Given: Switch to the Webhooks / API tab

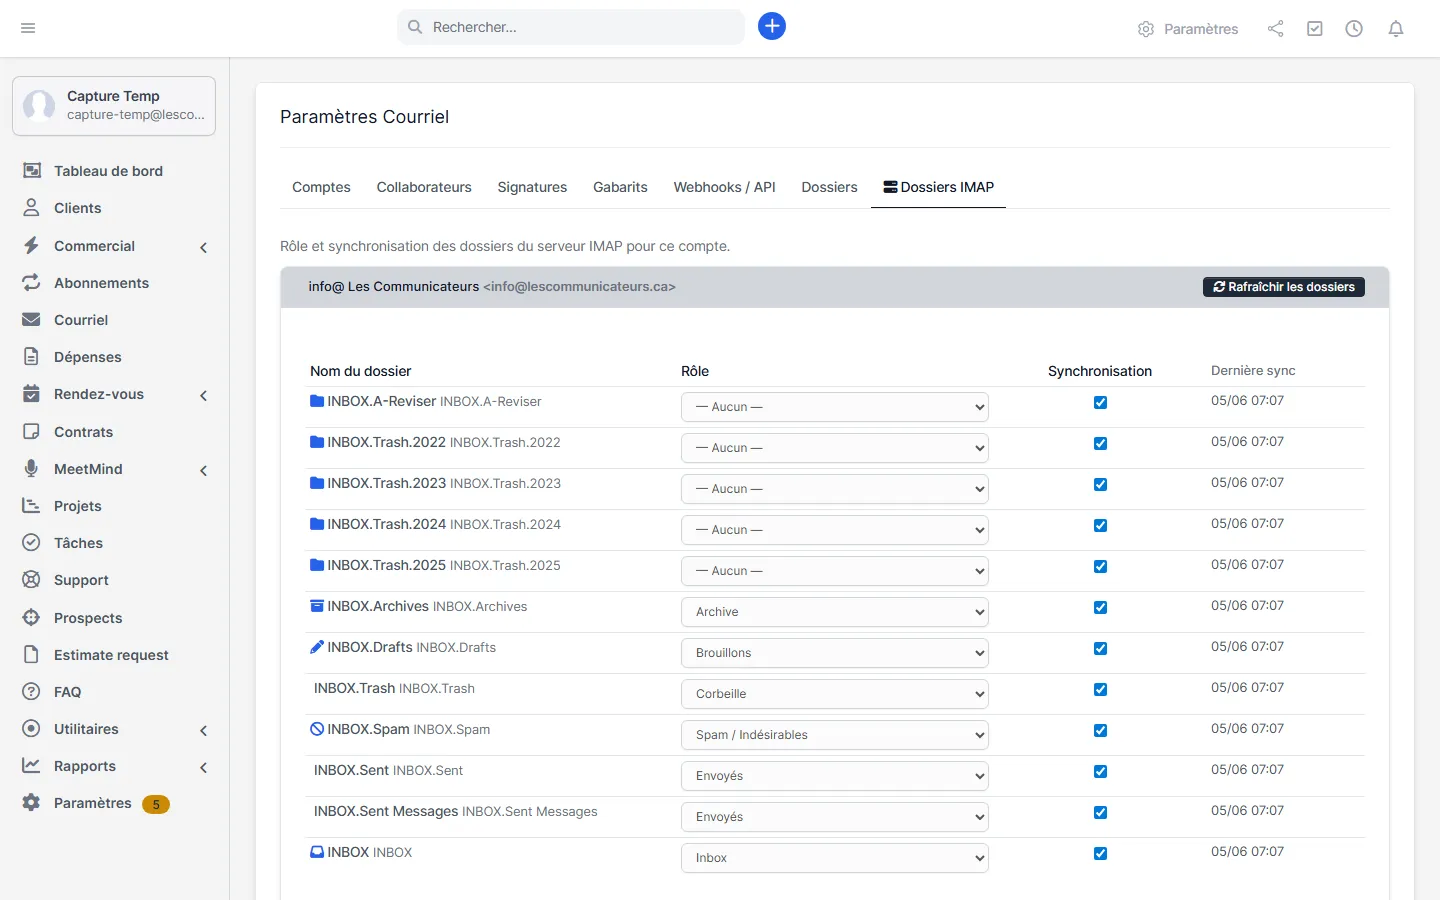Looking at the screenshot, I should (724, 187).
